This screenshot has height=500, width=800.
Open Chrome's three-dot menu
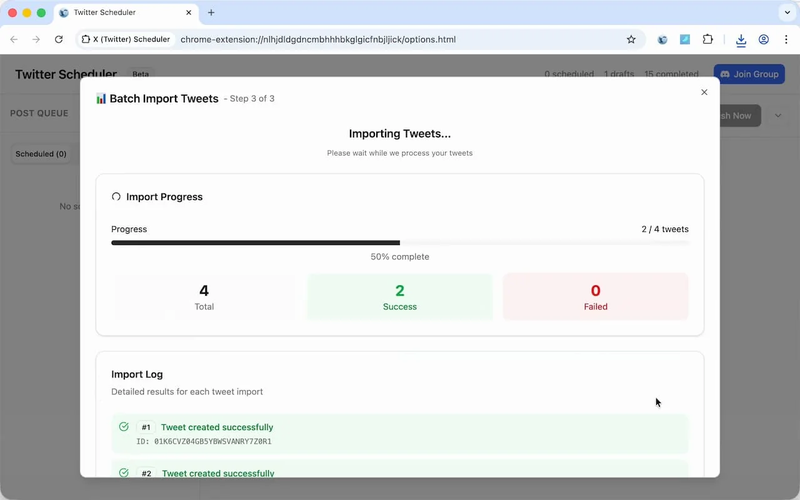(787, 40)
